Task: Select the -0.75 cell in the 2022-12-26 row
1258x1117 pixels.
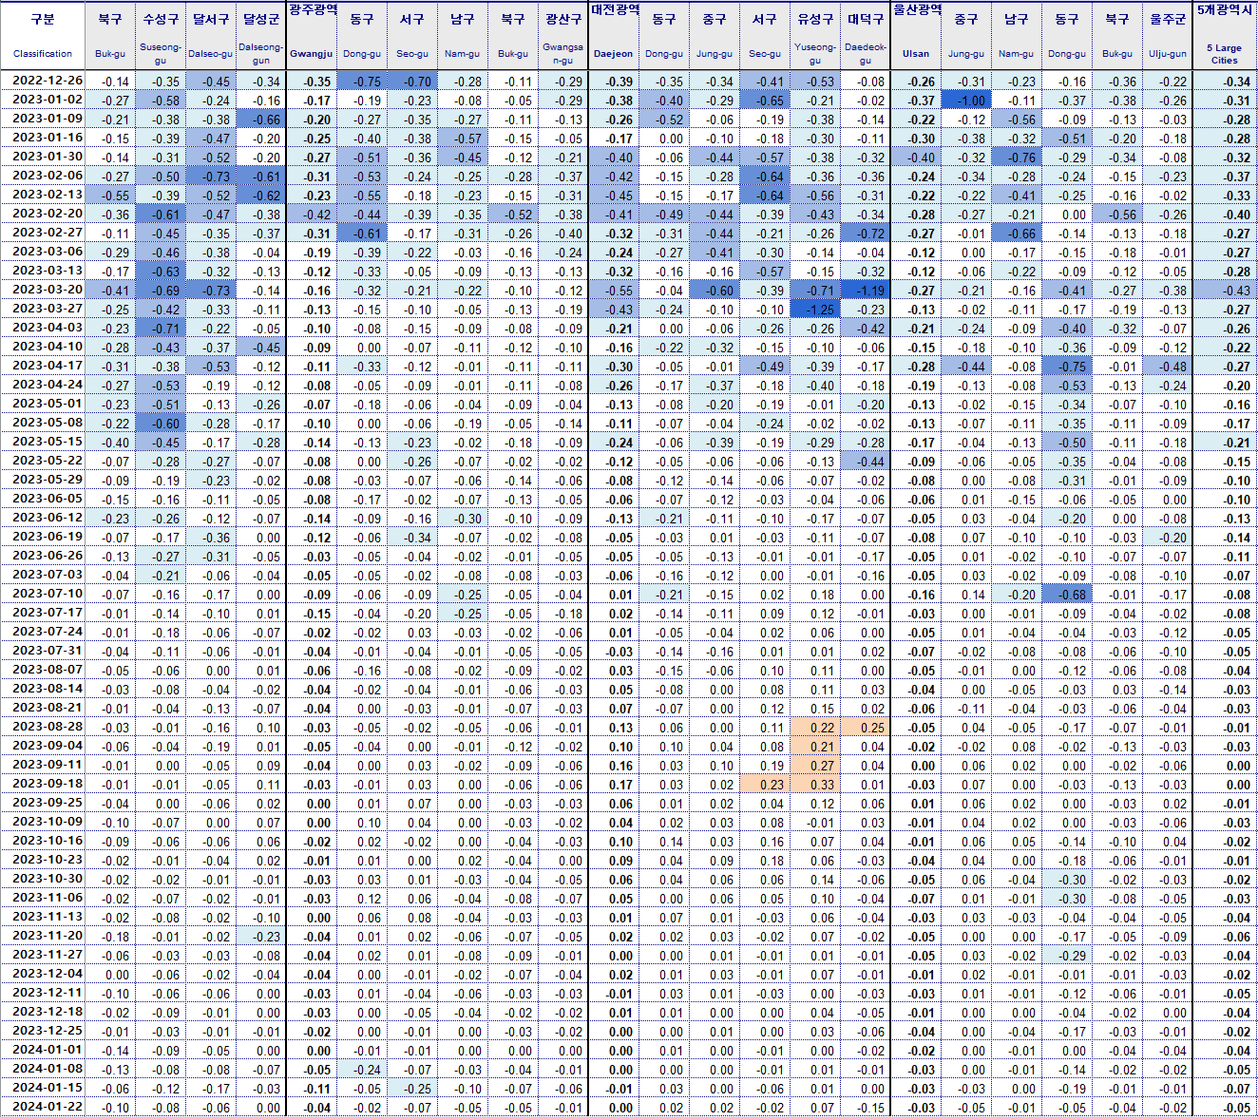Action: pyautogui.click(x=361, y=80)
